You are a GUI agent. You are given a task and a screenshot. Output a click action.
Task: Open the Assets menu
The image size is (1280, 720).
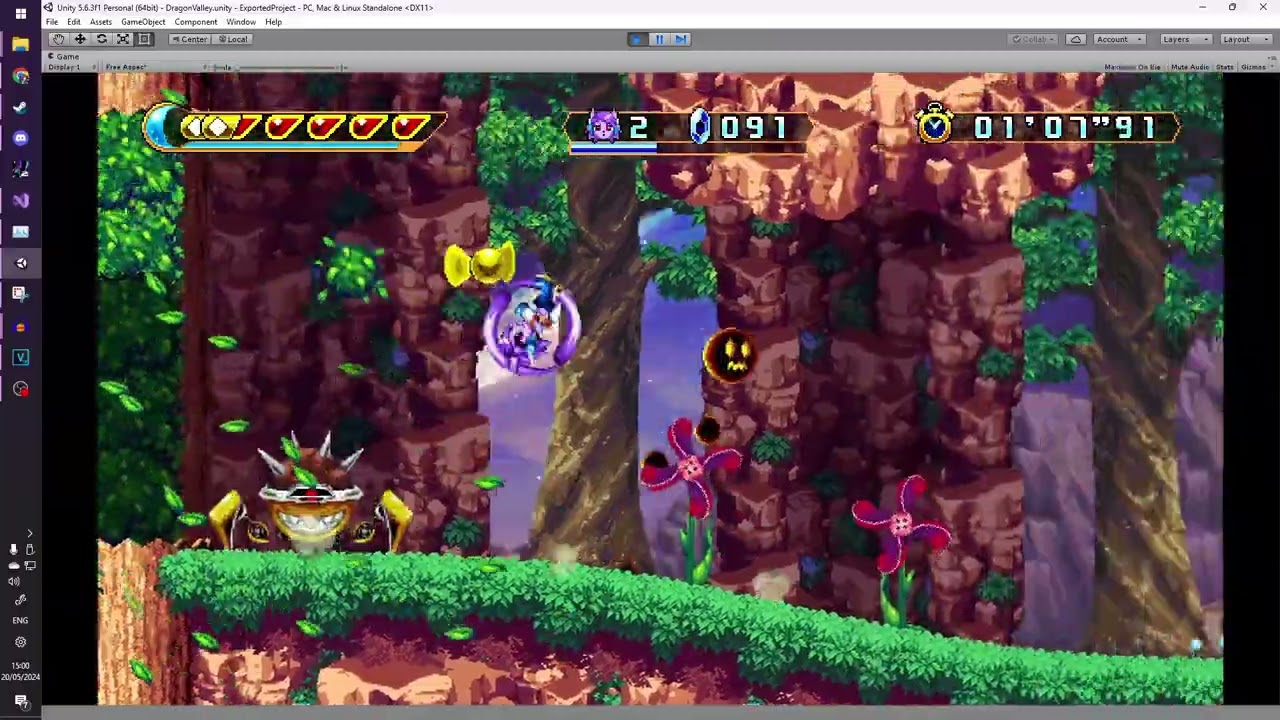101,22
